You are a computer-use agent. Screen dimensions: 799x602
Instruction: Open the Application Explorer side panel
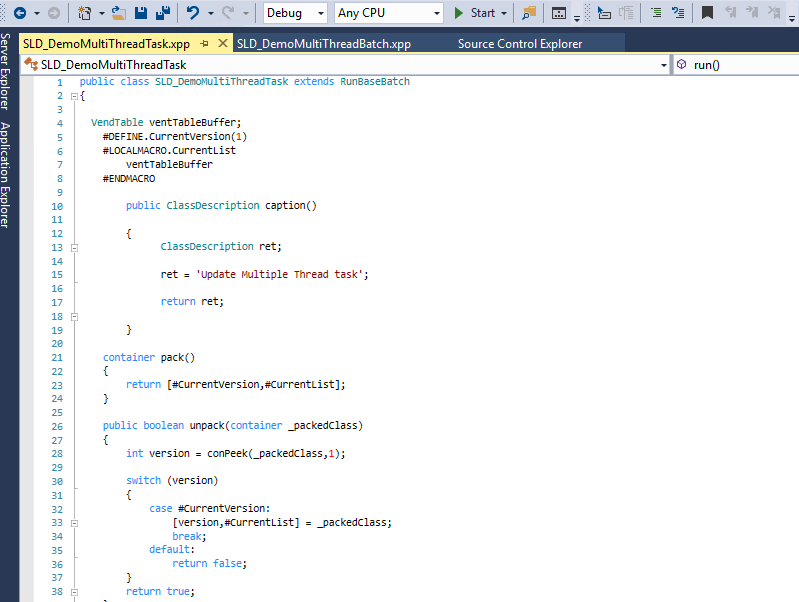(5, 175)
